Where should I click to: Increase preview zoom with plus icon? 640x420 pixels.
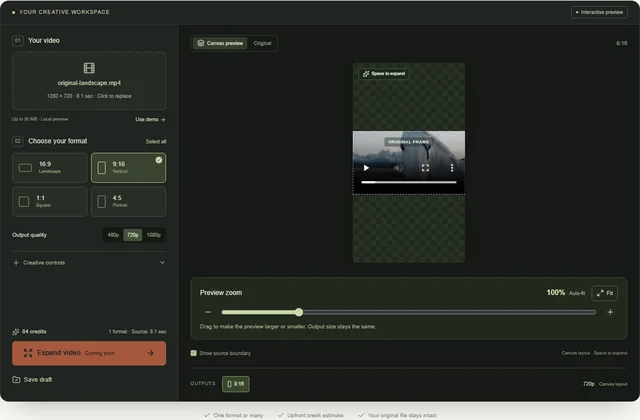coord(610,312)
